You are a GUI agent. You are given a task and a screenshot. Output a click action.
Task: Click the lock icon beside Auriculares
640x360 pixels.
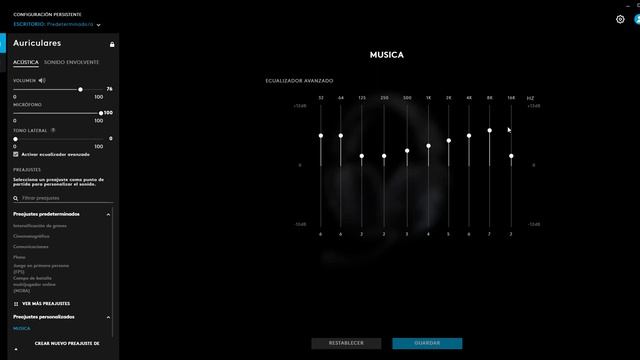112,44
